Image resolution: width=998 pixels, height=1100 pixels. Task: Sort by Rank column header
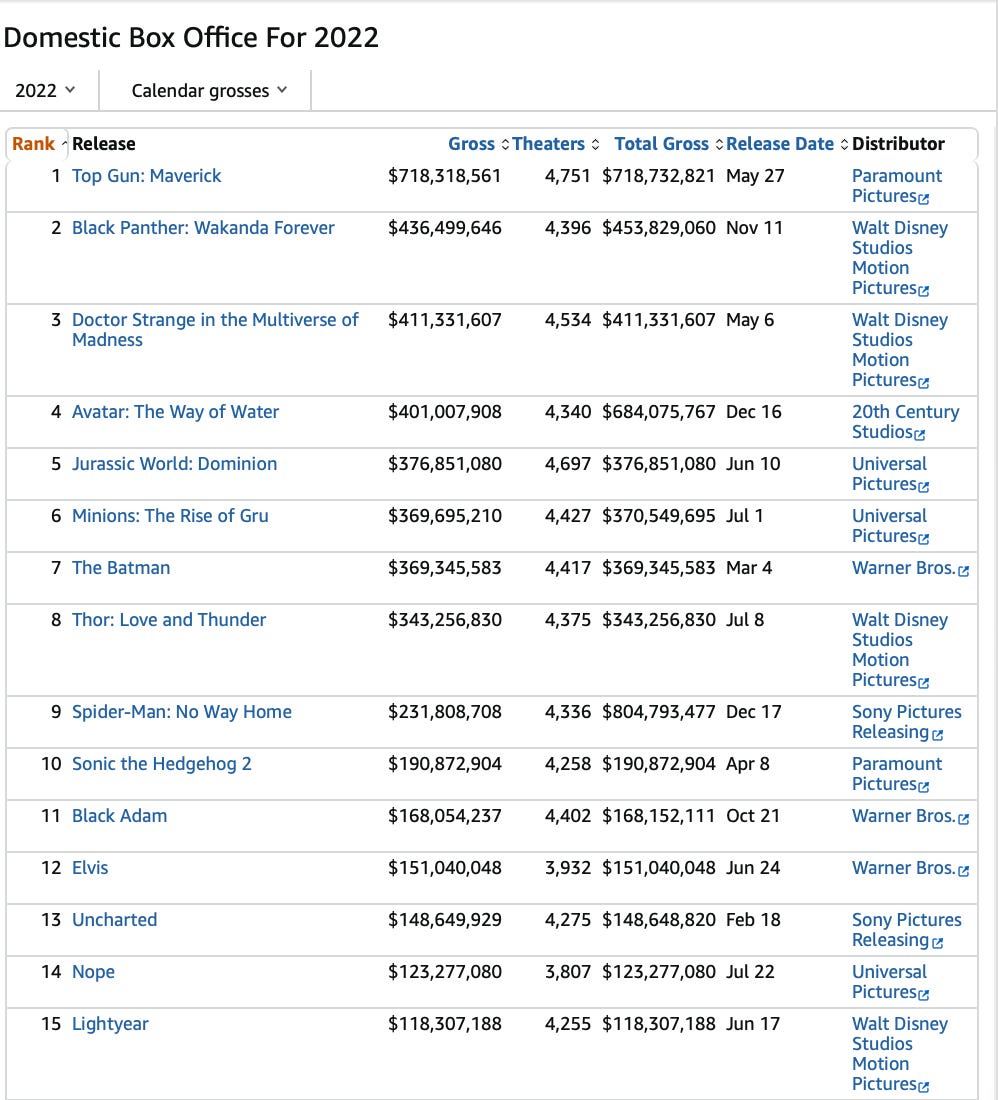click(x=39, y=144)
